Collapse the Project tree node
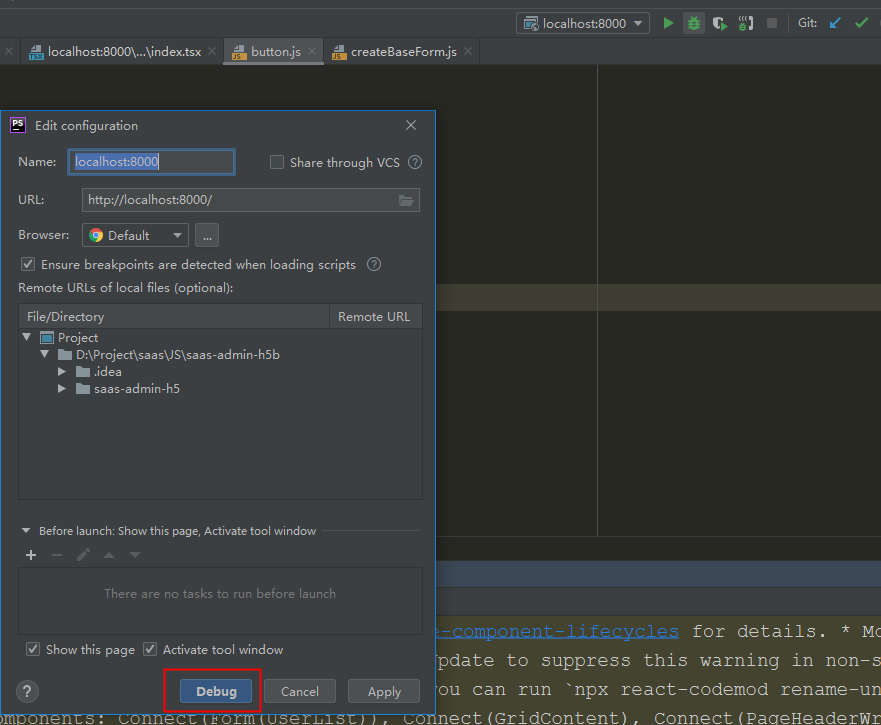The image size is (881, 725). [26, 337]
